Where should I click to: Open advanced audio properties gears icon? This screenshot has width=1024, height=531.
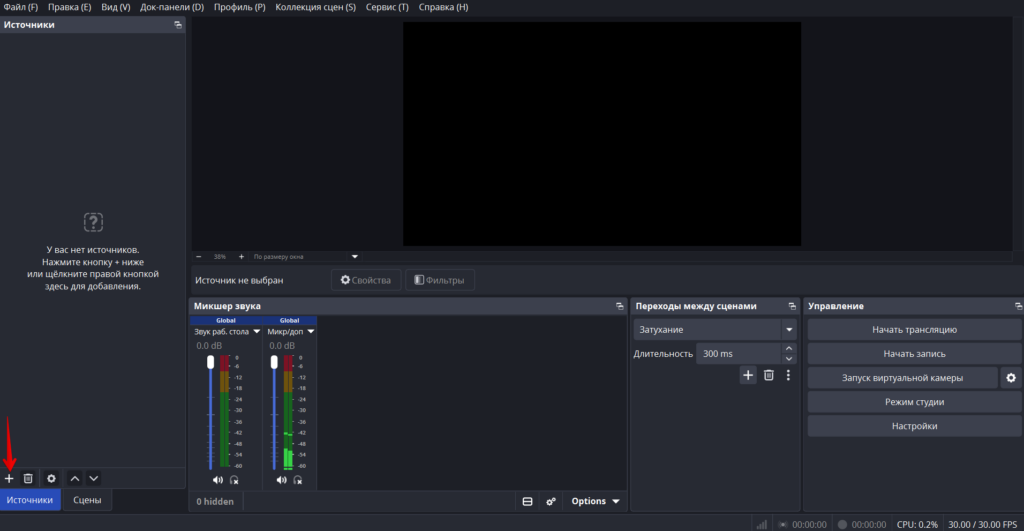coord(551,502)
